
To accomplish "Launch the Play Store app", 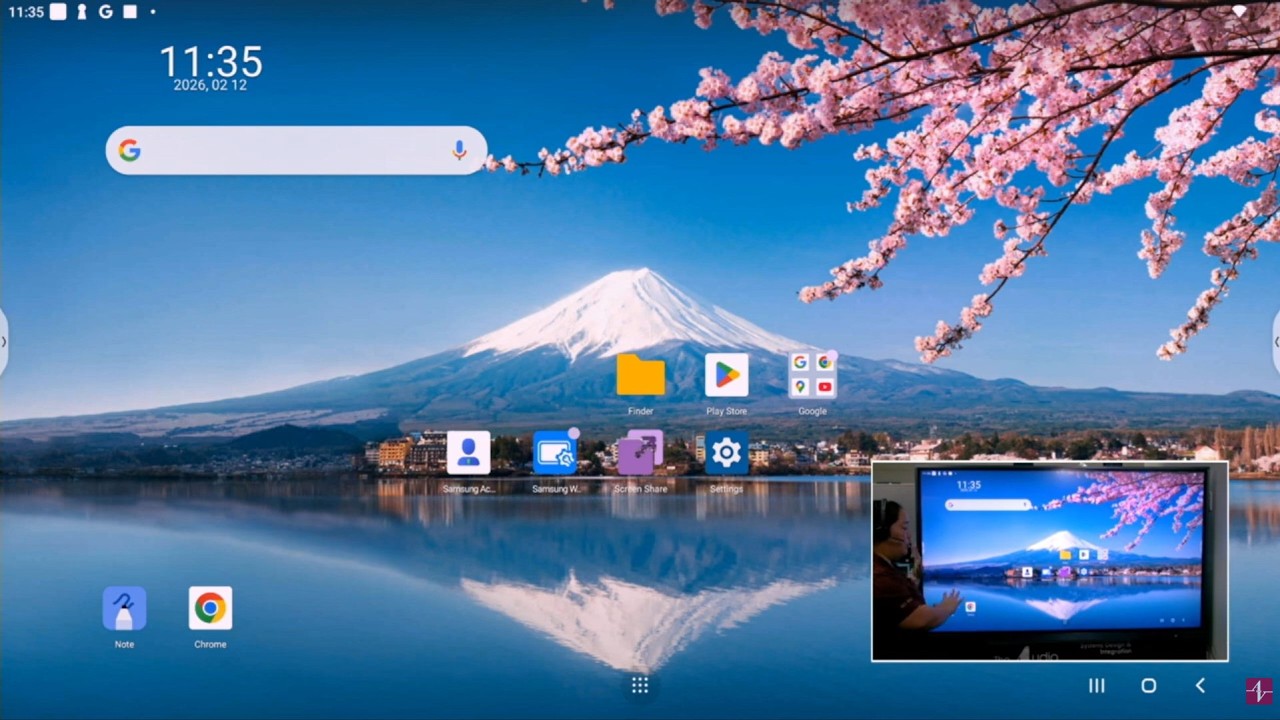I will click(726, 376).
